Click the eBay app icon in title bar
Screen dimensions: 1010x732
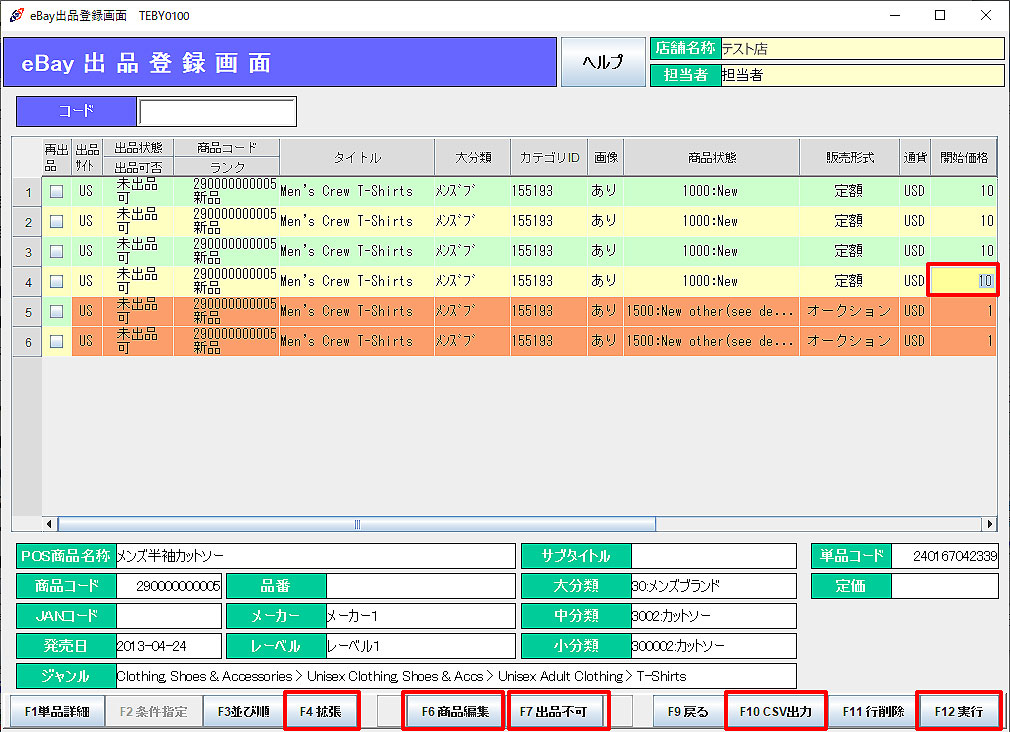[16, 15]
